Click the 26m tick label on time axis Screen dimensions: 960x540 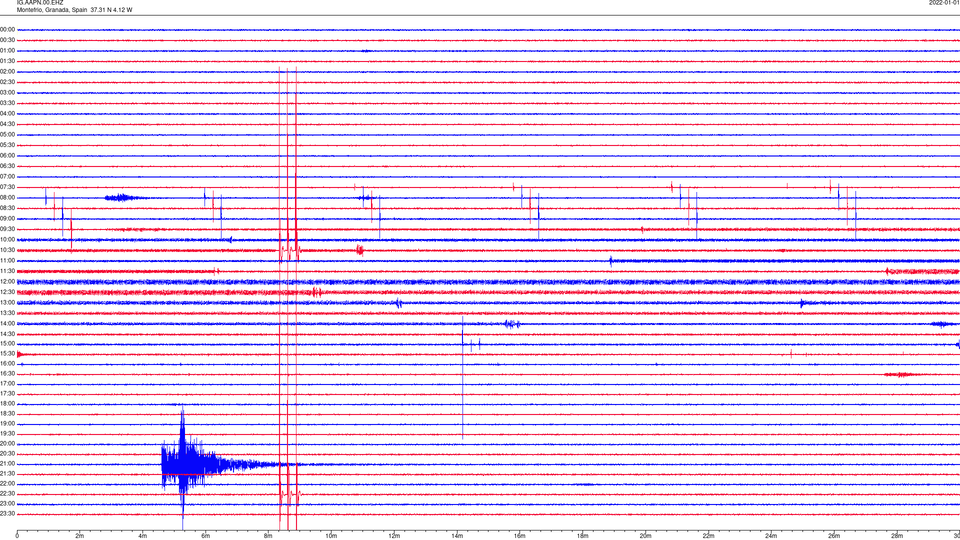[x=834, y=536]
